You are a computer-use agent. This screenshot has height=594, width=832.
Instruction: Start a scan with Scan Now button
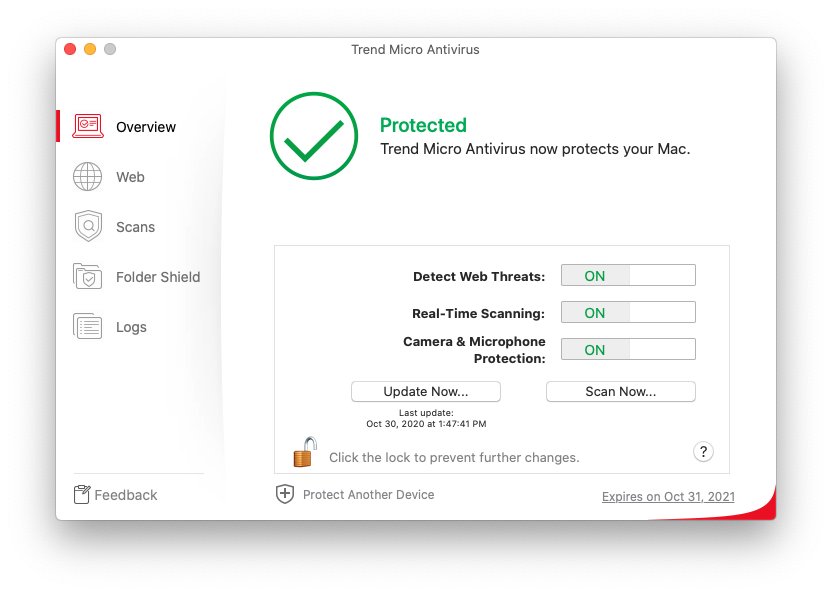tap(620, 391)
